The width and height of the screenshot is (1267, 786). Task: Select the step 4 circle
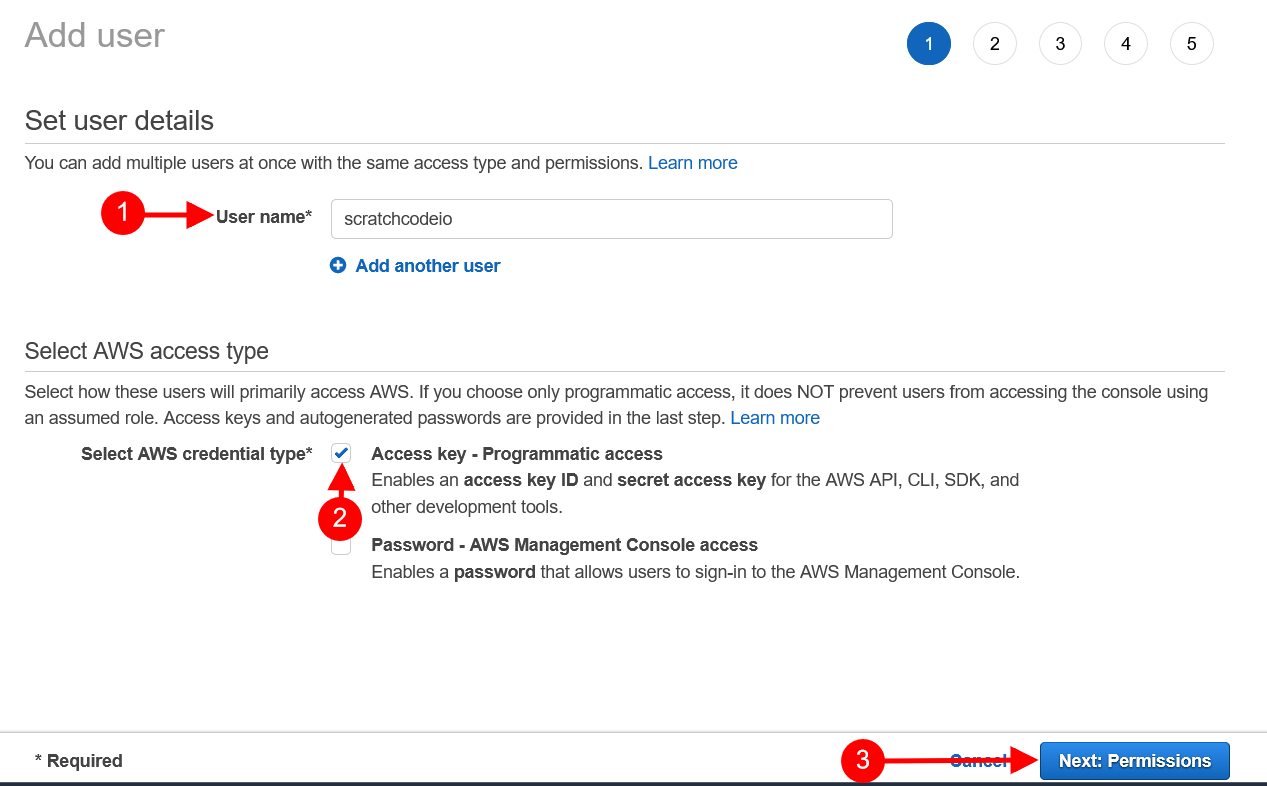click(1125, 43)
